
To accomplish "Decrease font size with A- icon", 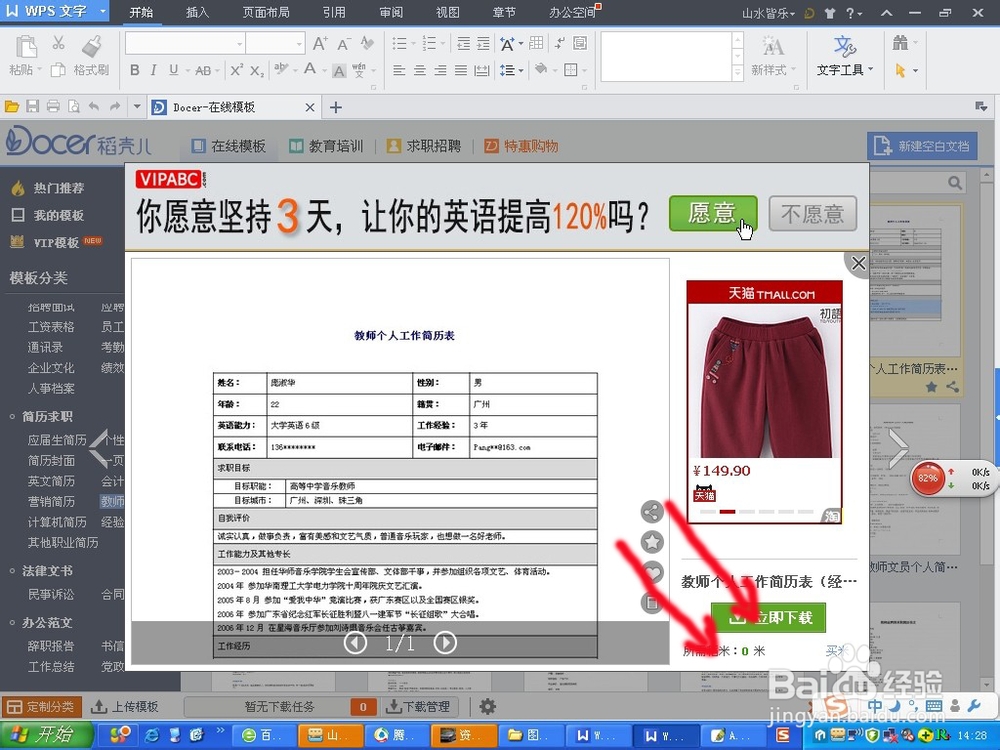I will [x=343, y=43].
